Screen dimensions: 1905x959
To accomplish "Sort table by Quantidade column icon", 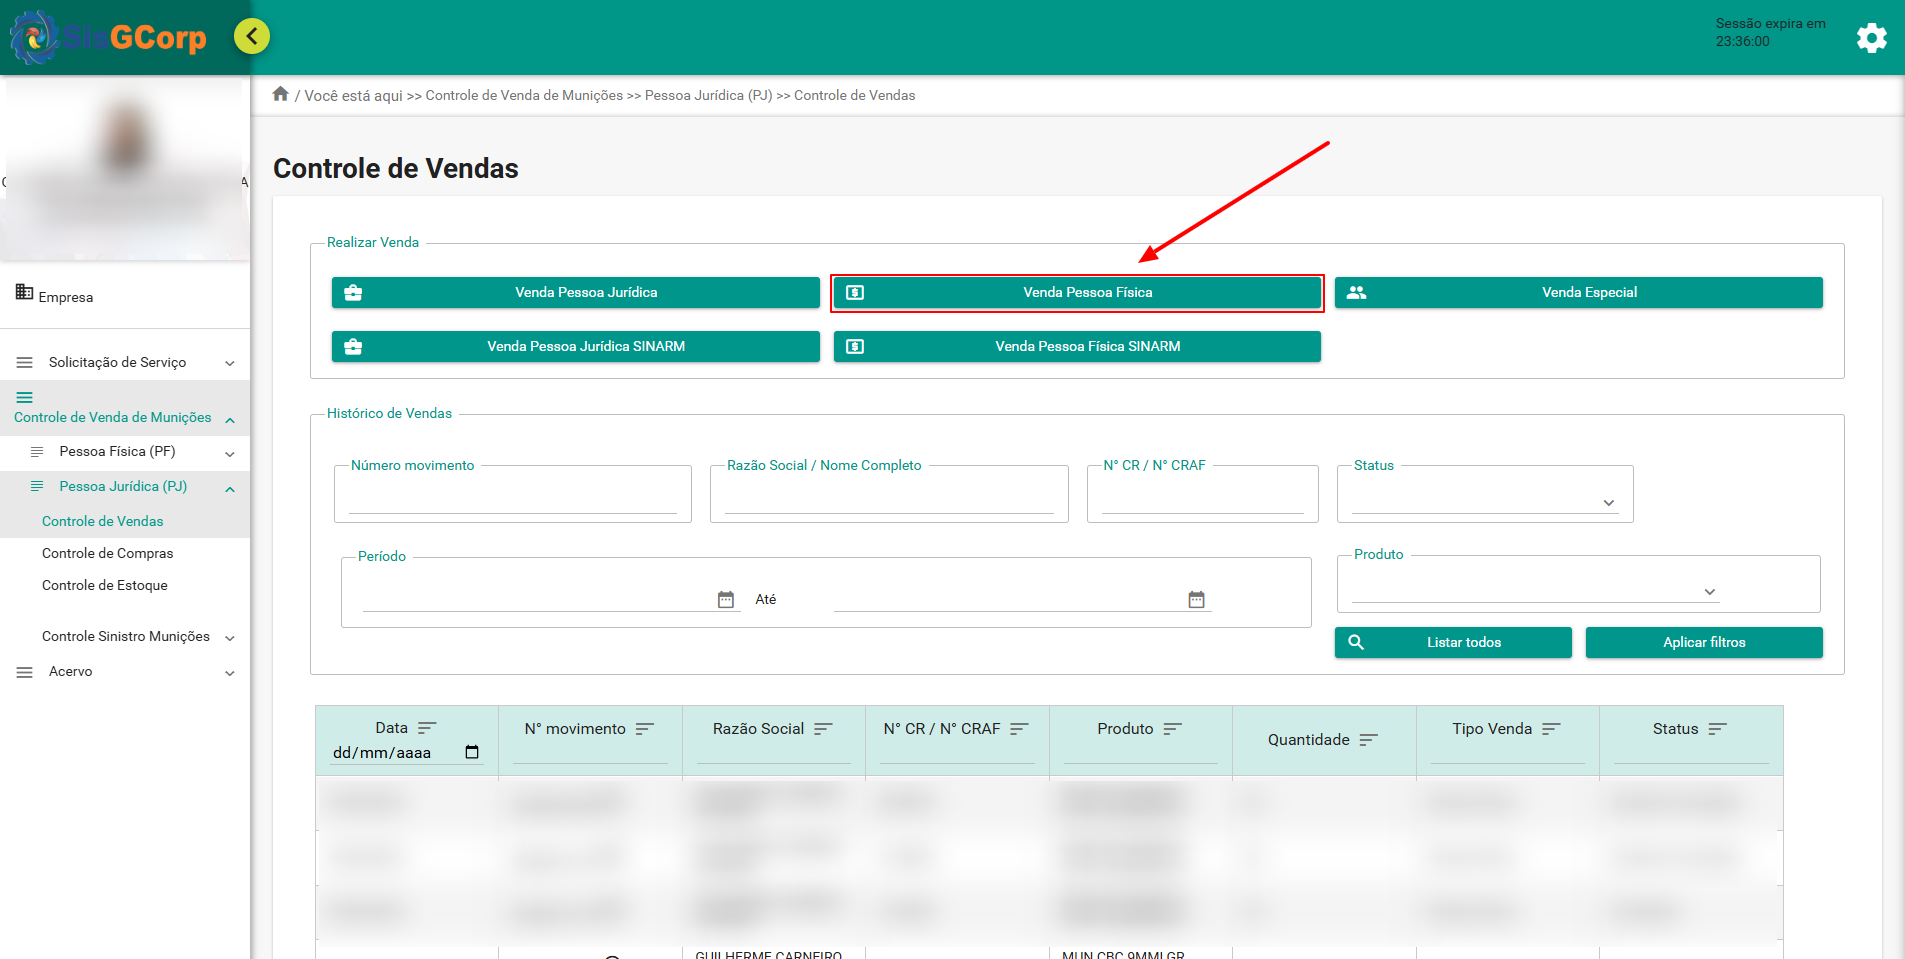I will [1368, 740].
